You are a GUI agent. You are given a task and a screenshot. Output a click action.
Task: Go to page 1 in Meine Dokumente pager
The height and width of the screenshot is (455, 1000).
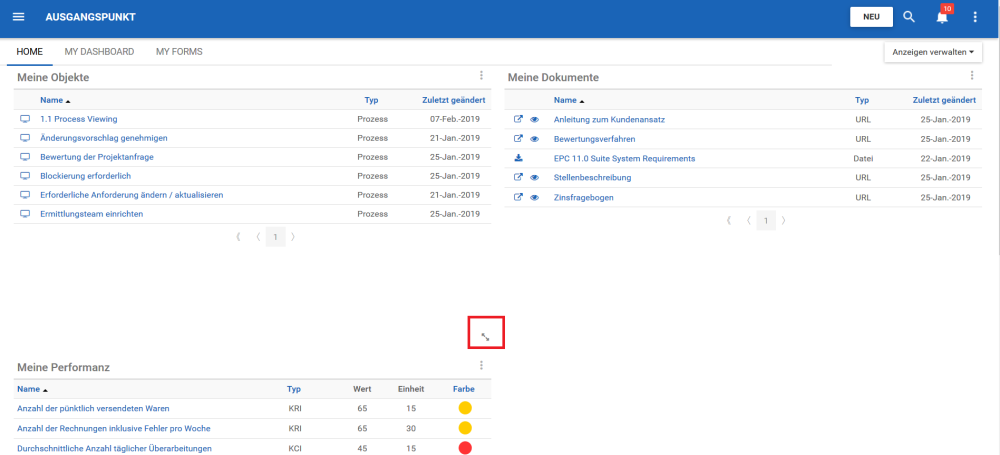(x=766, y=221)
